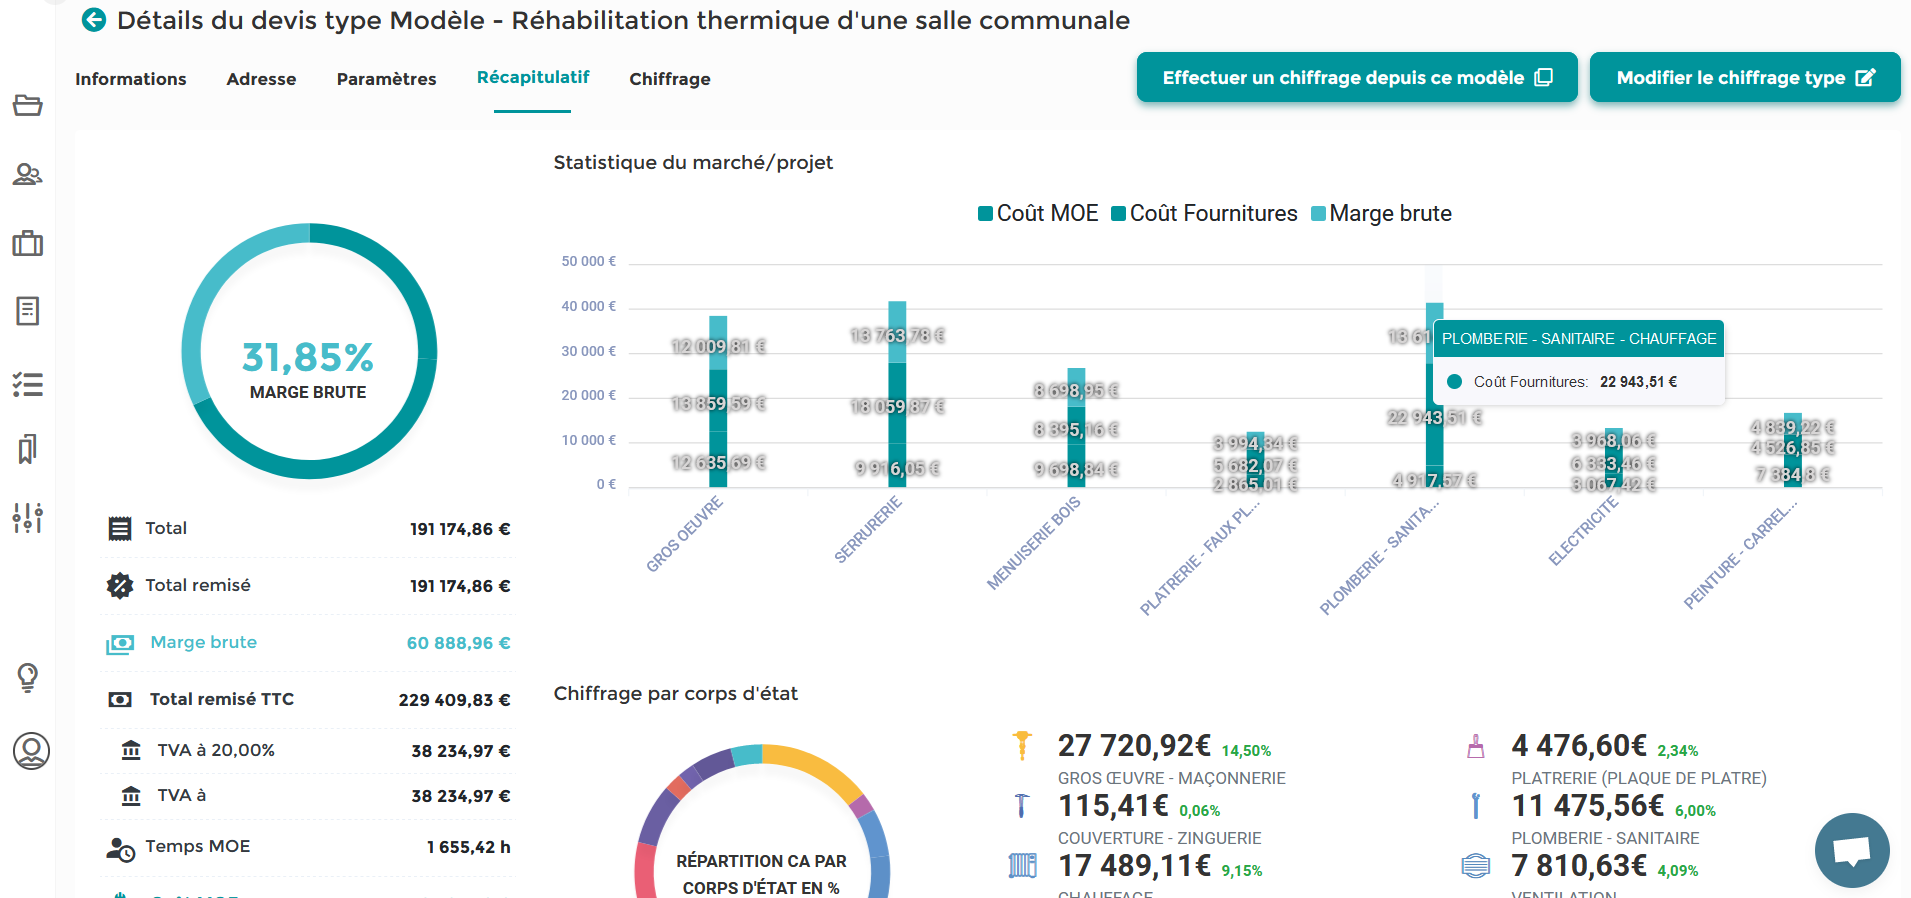The image size is (1911, 898).
Task: Open the Paramètres tab
Action: click(x=386, y=79)
